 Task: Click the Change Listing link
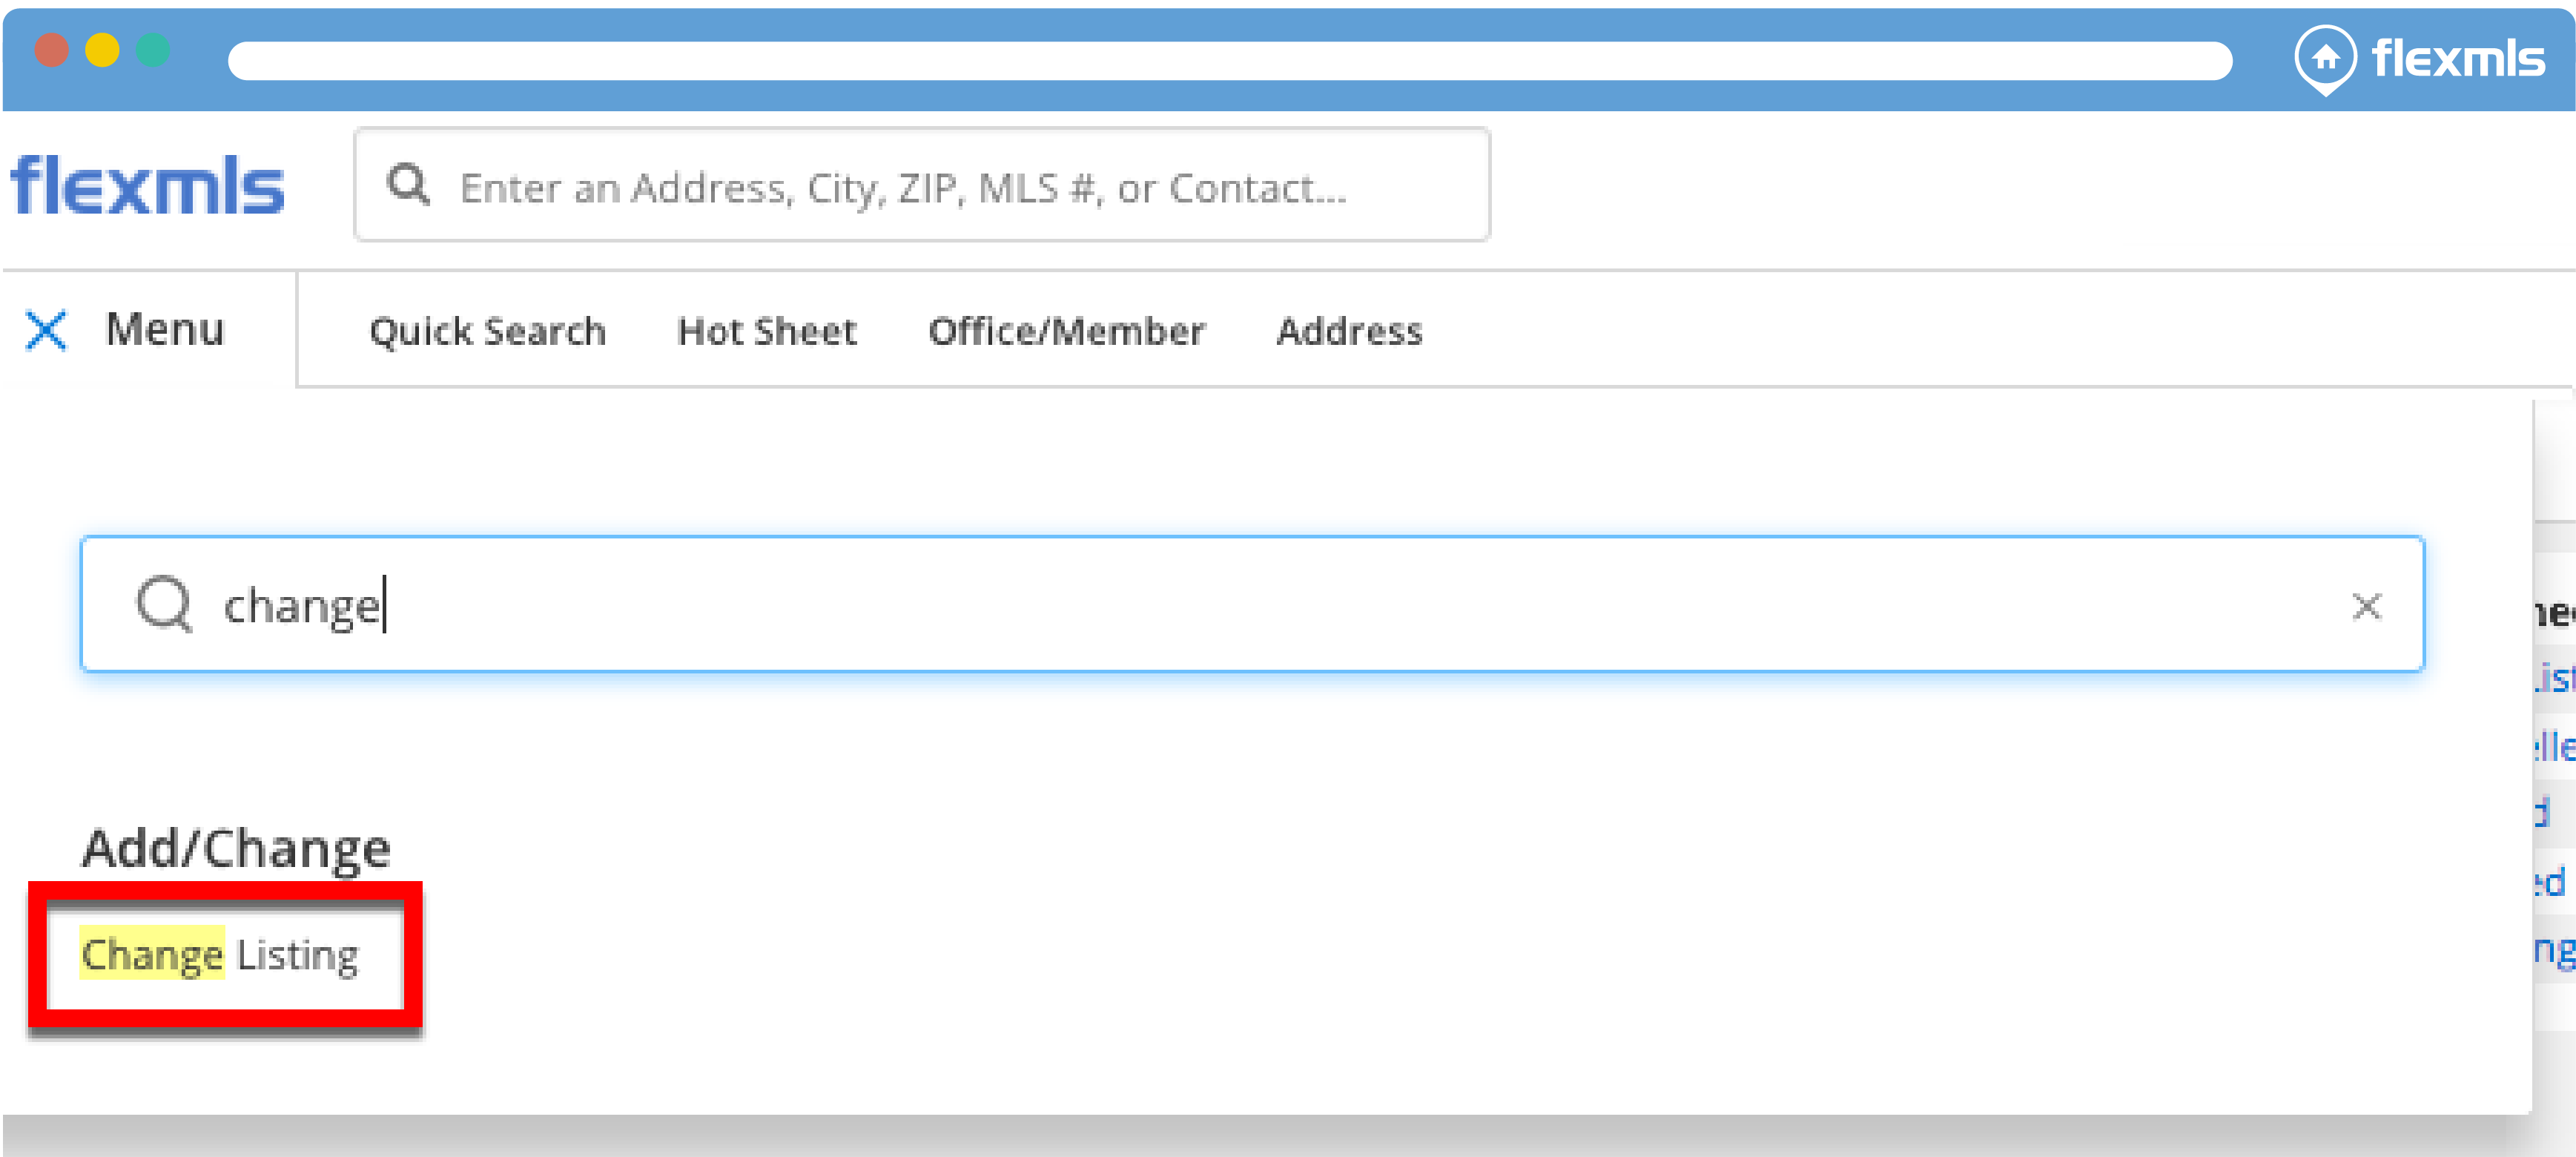tap(219, 954)
